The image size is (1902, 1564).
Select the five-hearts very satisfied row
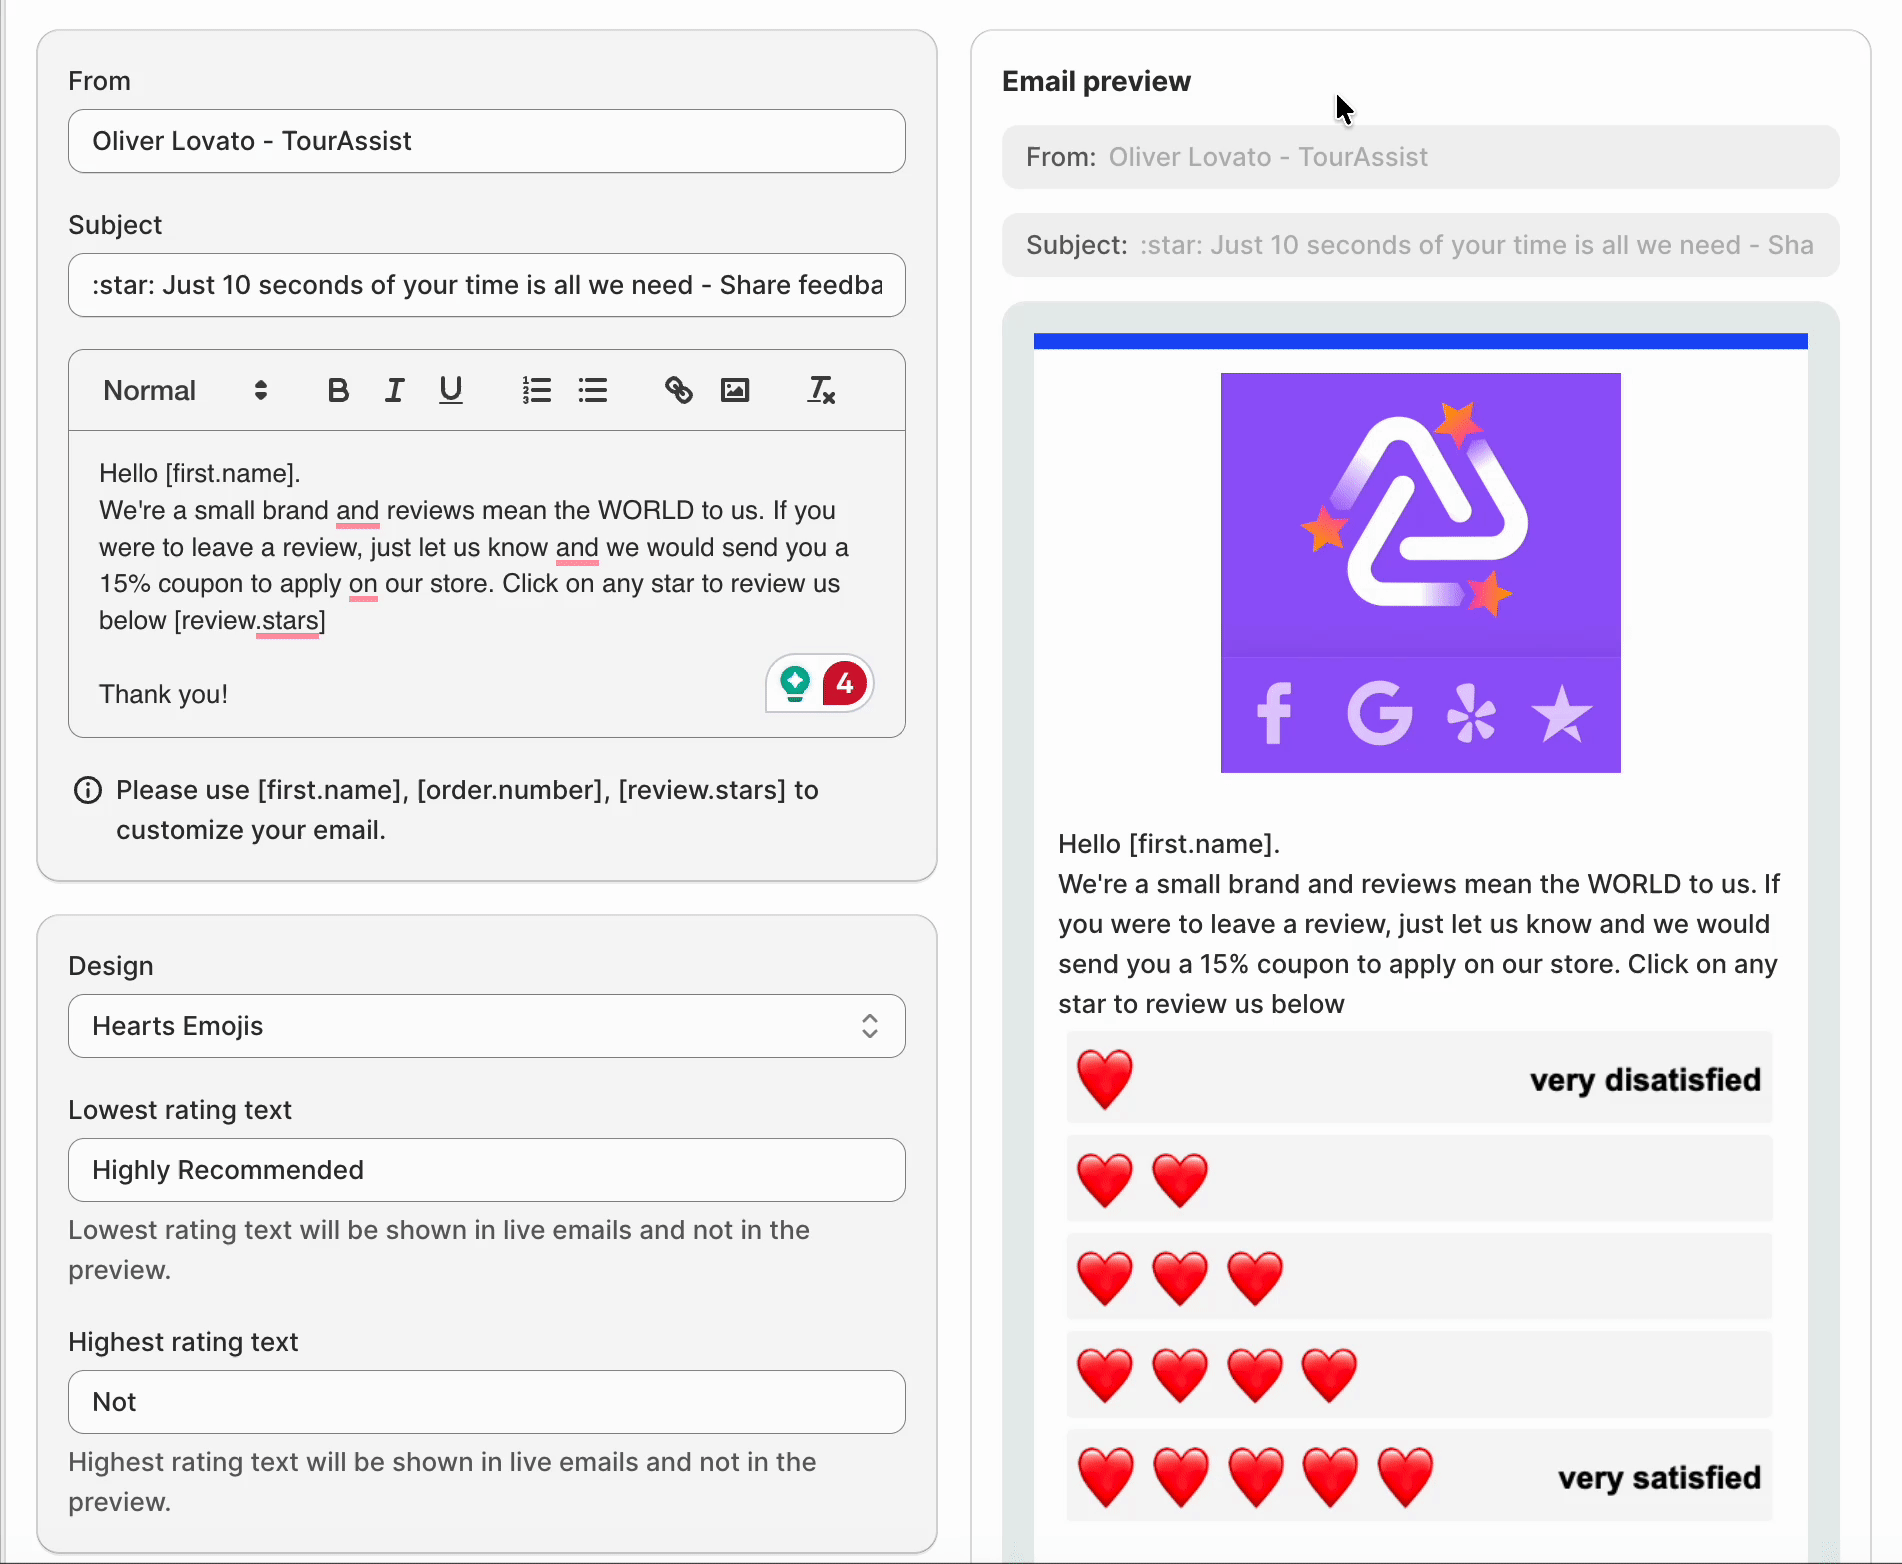(x=1419, y=1476)
